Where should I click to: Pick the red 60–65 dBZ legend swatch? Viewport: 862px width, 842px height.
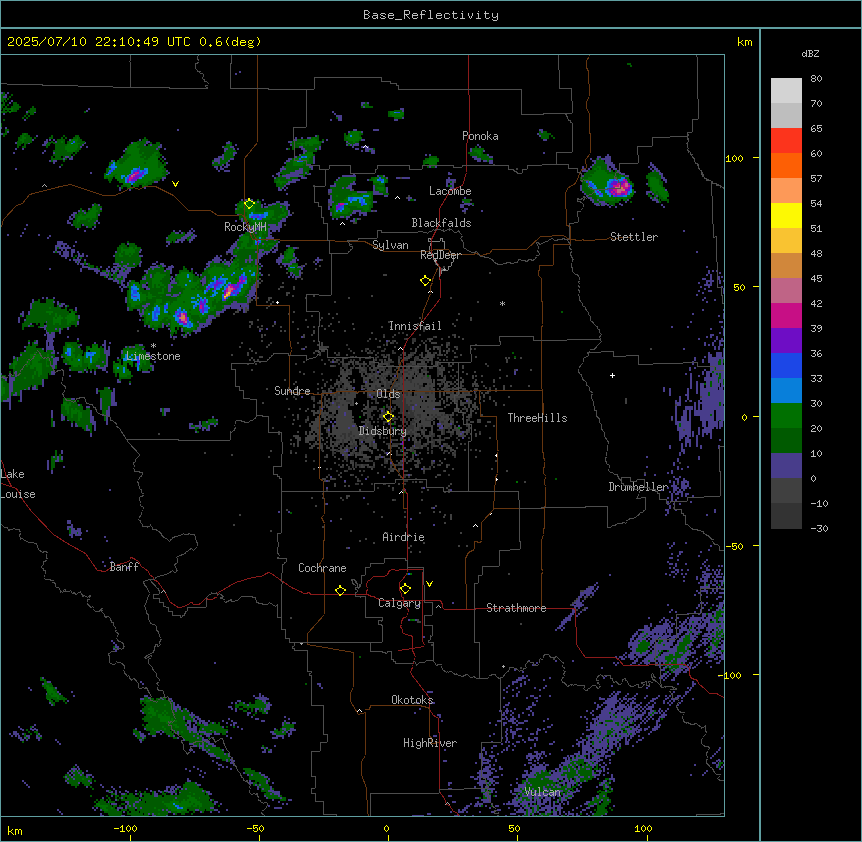pyautogui.click(x=786, y=141)
